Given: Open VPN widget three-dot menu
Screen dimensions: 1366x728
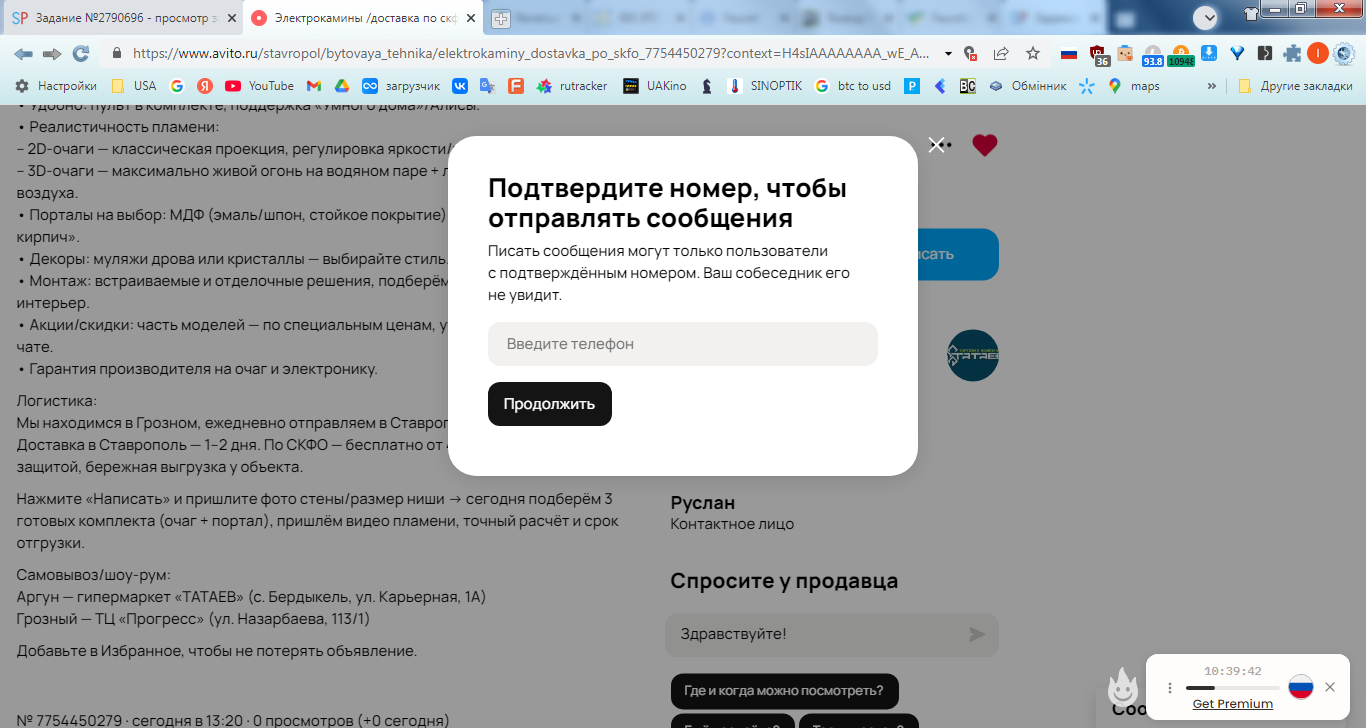Looking at the screenshot, I should 1170,688.
